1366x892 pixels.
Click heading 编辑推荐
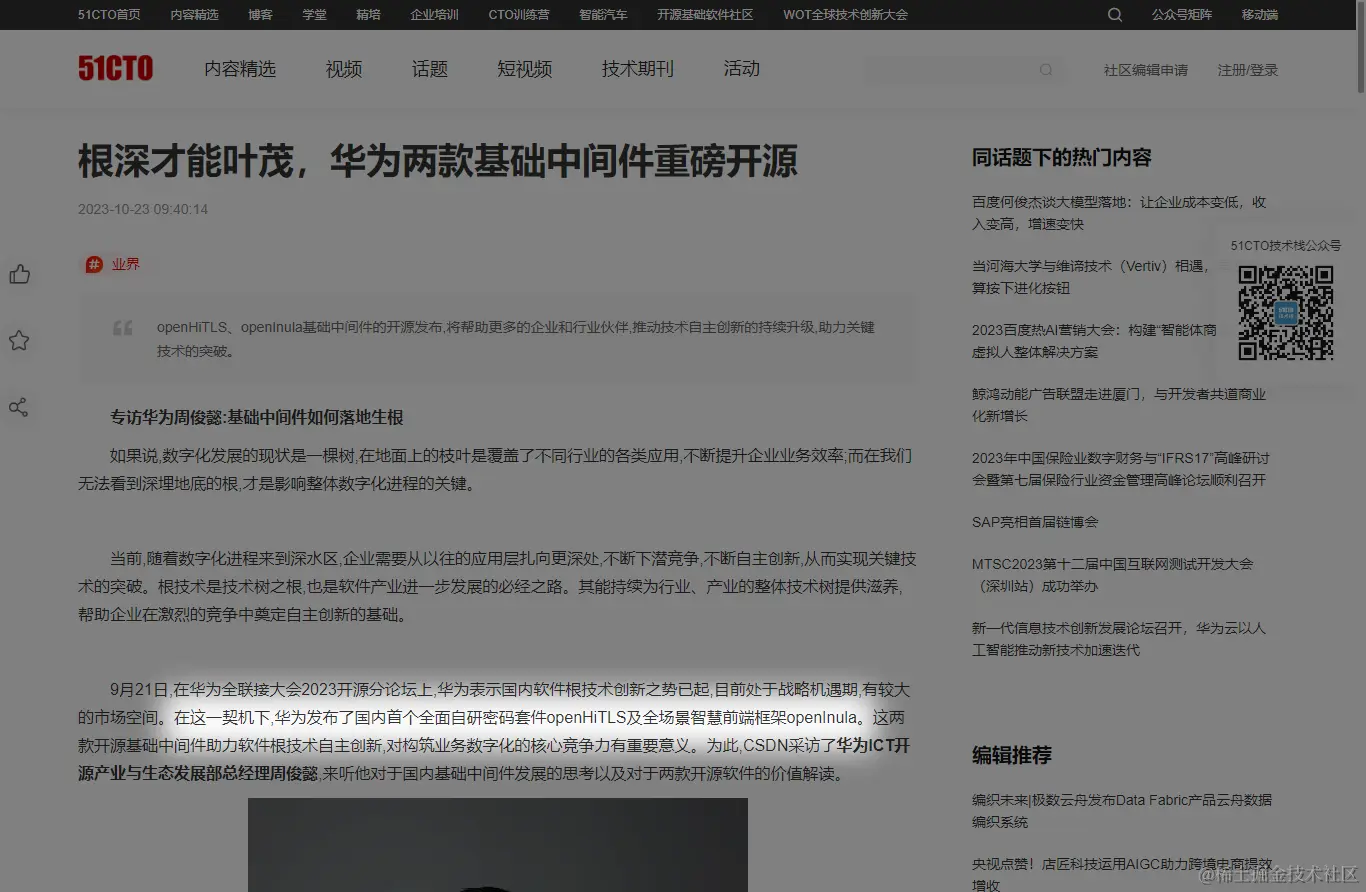point(1012,755)
